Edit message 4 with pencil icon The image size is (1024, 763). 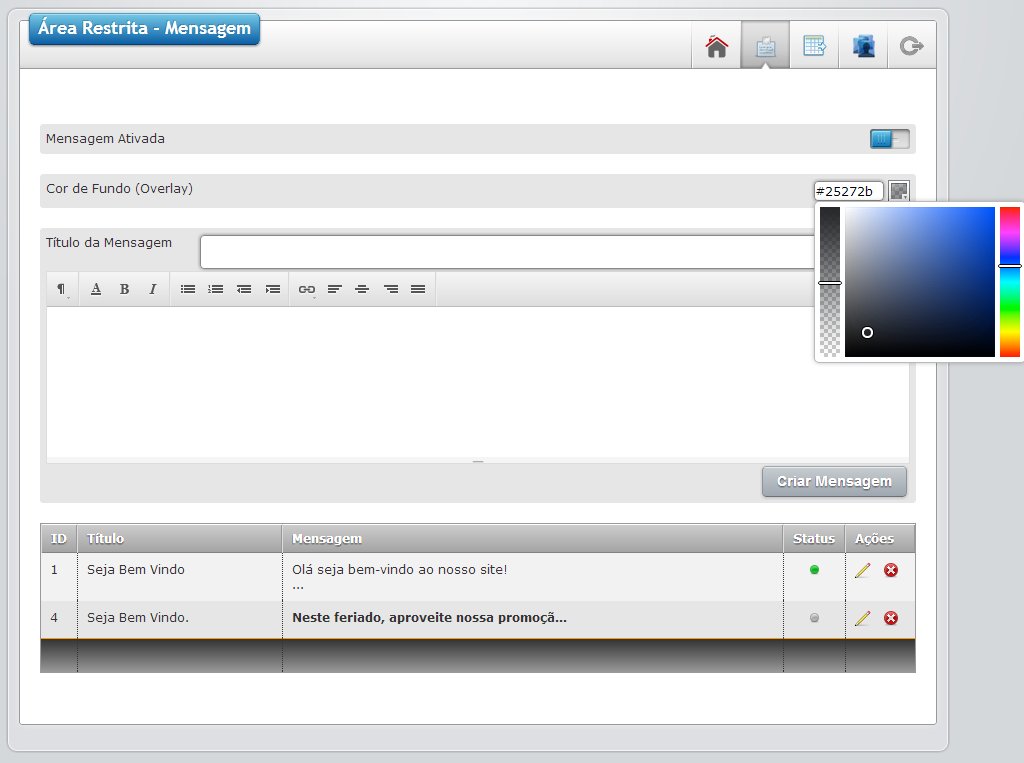(862, 617)
